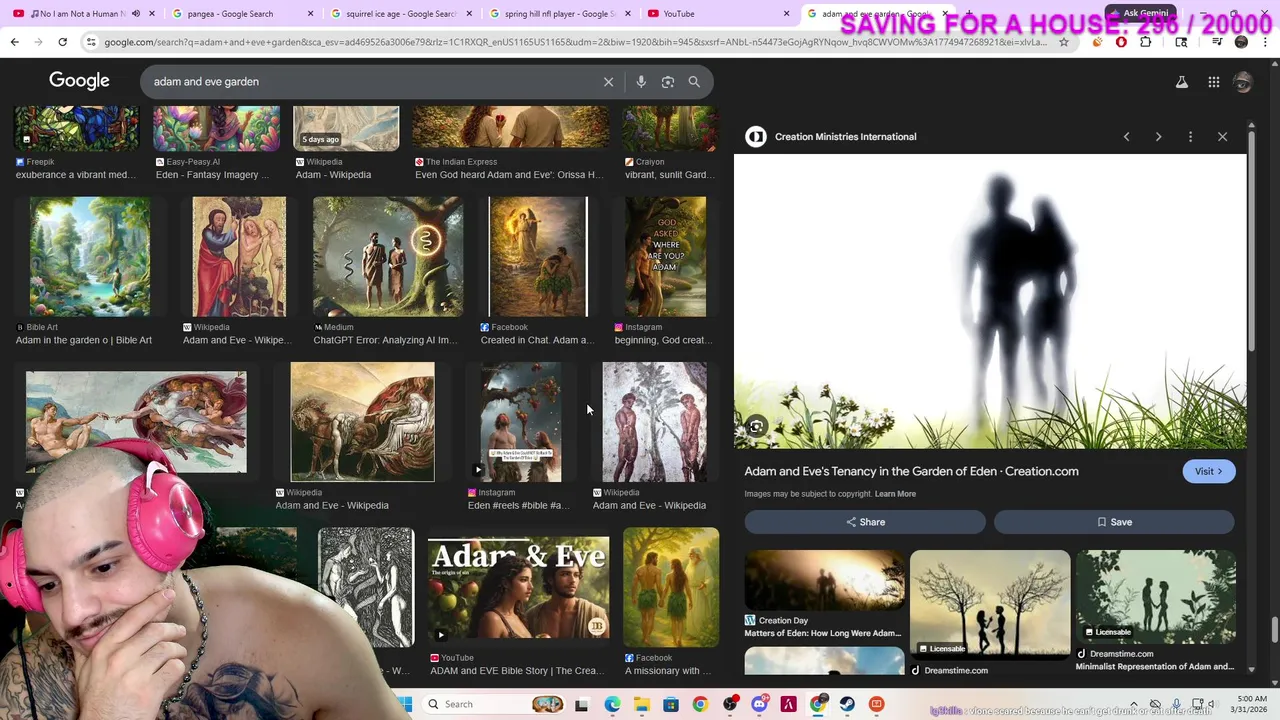The height and width of the screenshot is (720, 1280).
Task: Open Medium ChatGPT Error image thumbnail
Action: tap(388, 257)
